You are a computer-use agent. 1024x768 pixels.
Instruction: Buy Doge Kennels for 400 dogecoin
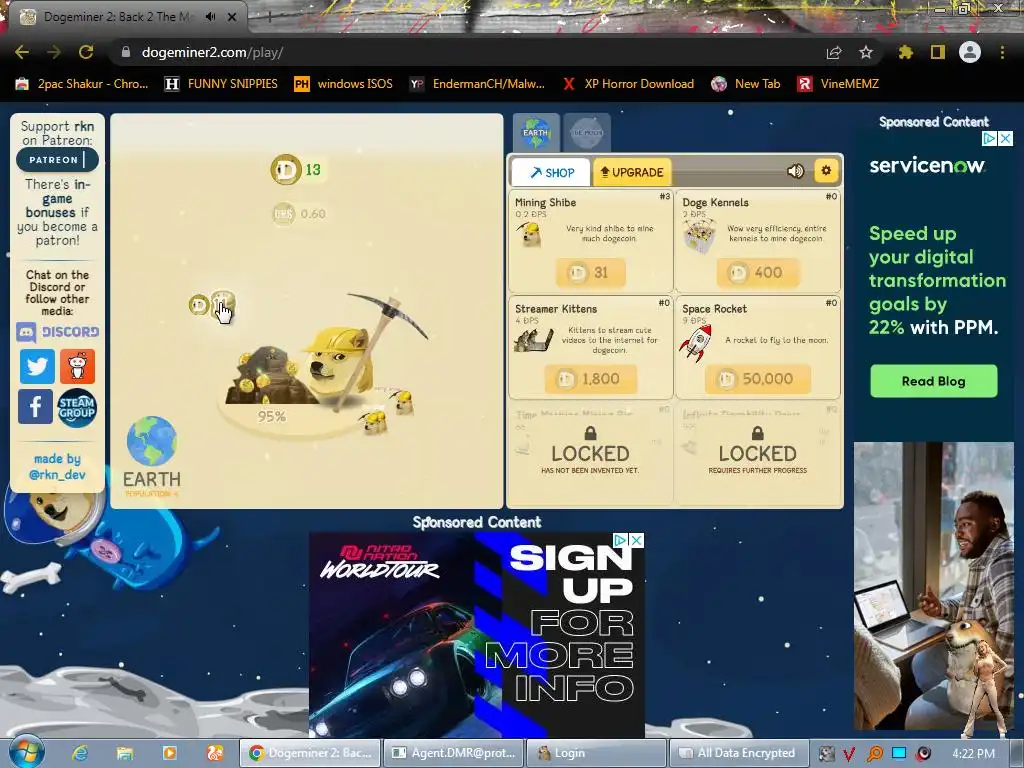point(758,272)
